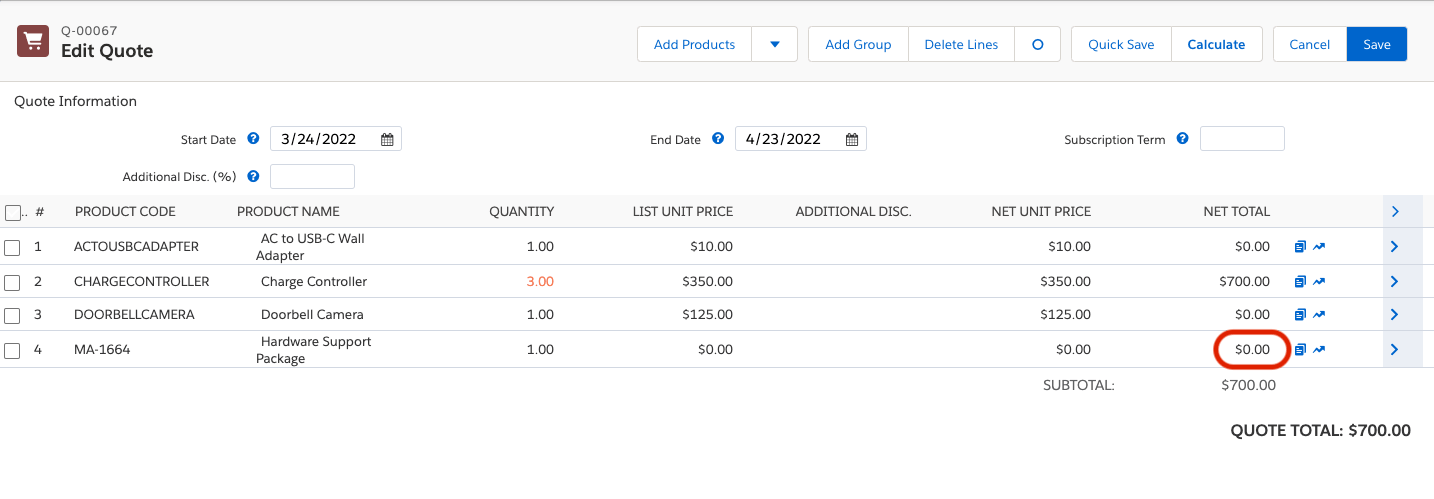Screen dimensions: 1434x499
Task: Click the Quick Save button
Action: (1120, 45)
